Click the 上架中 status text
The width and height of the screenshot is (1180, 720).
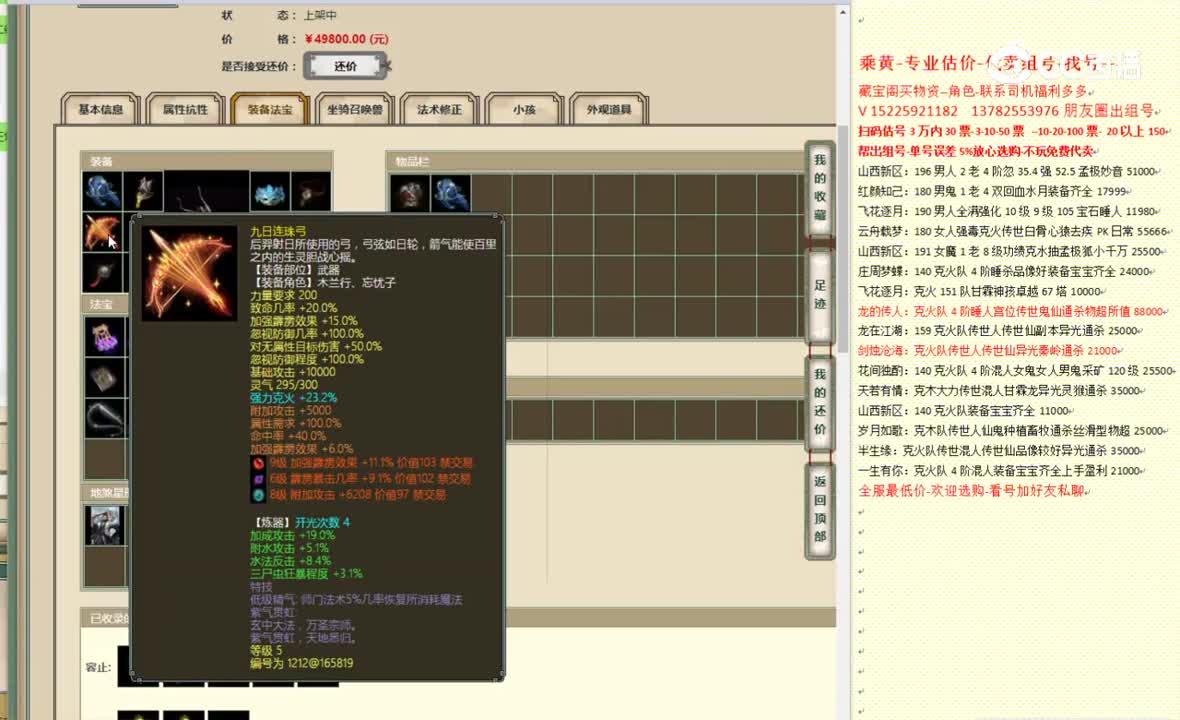click(321, 15)
